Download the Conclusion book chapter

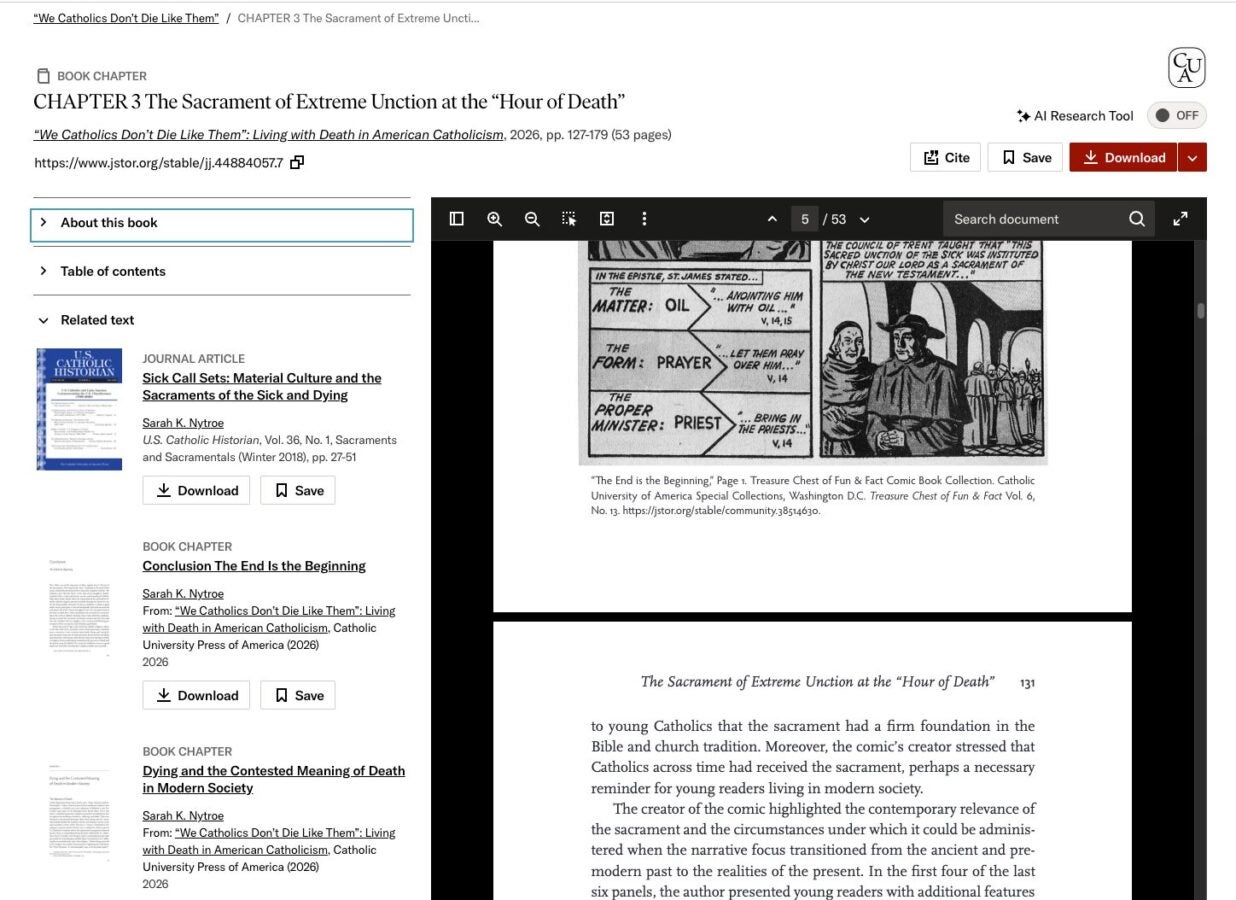(x=196, y=695)
